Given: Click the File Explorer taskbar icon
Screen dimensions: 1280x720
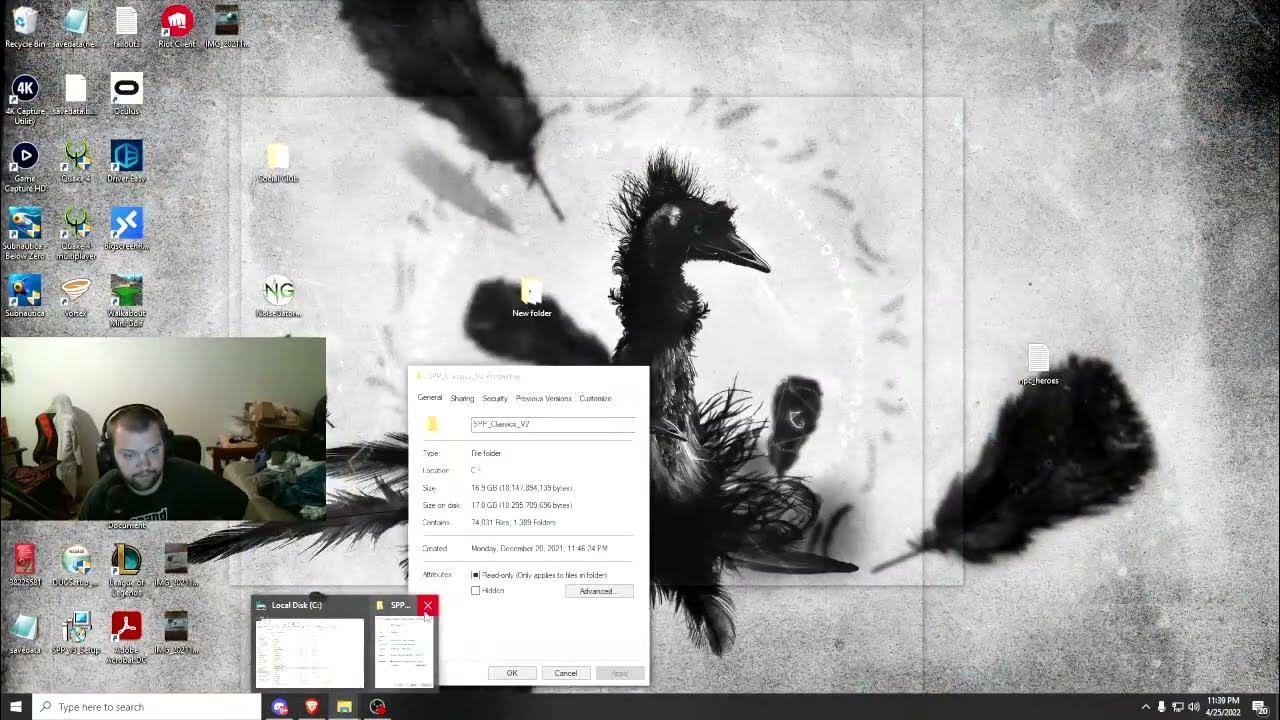Looking at the screenshot, I should [344, 707].
